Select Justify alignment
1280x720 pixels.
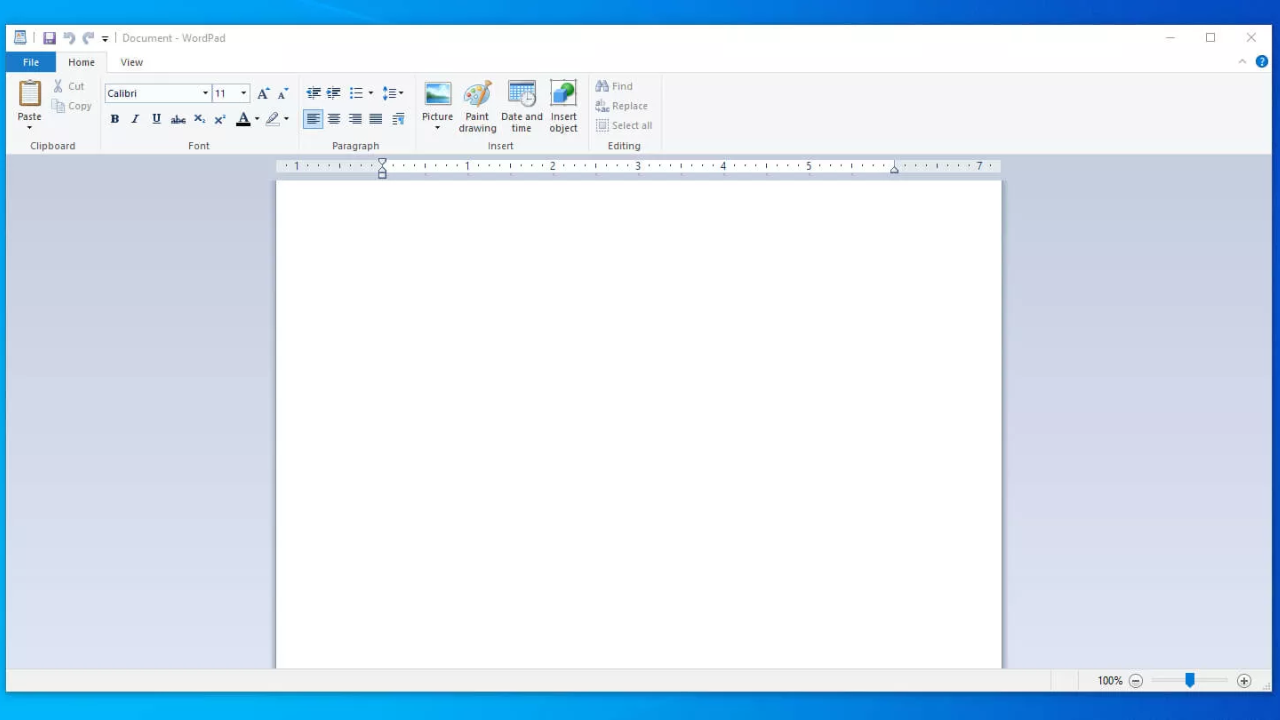pos(376,119)
